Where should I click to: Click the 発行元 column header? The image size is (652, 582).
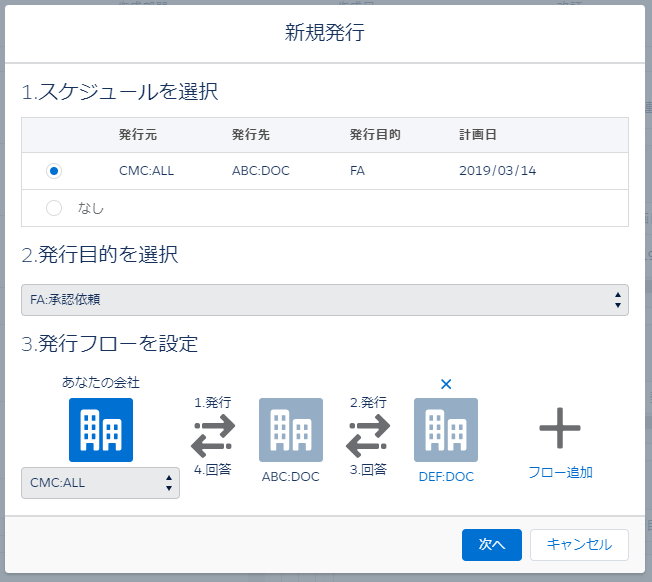[137, 135]
